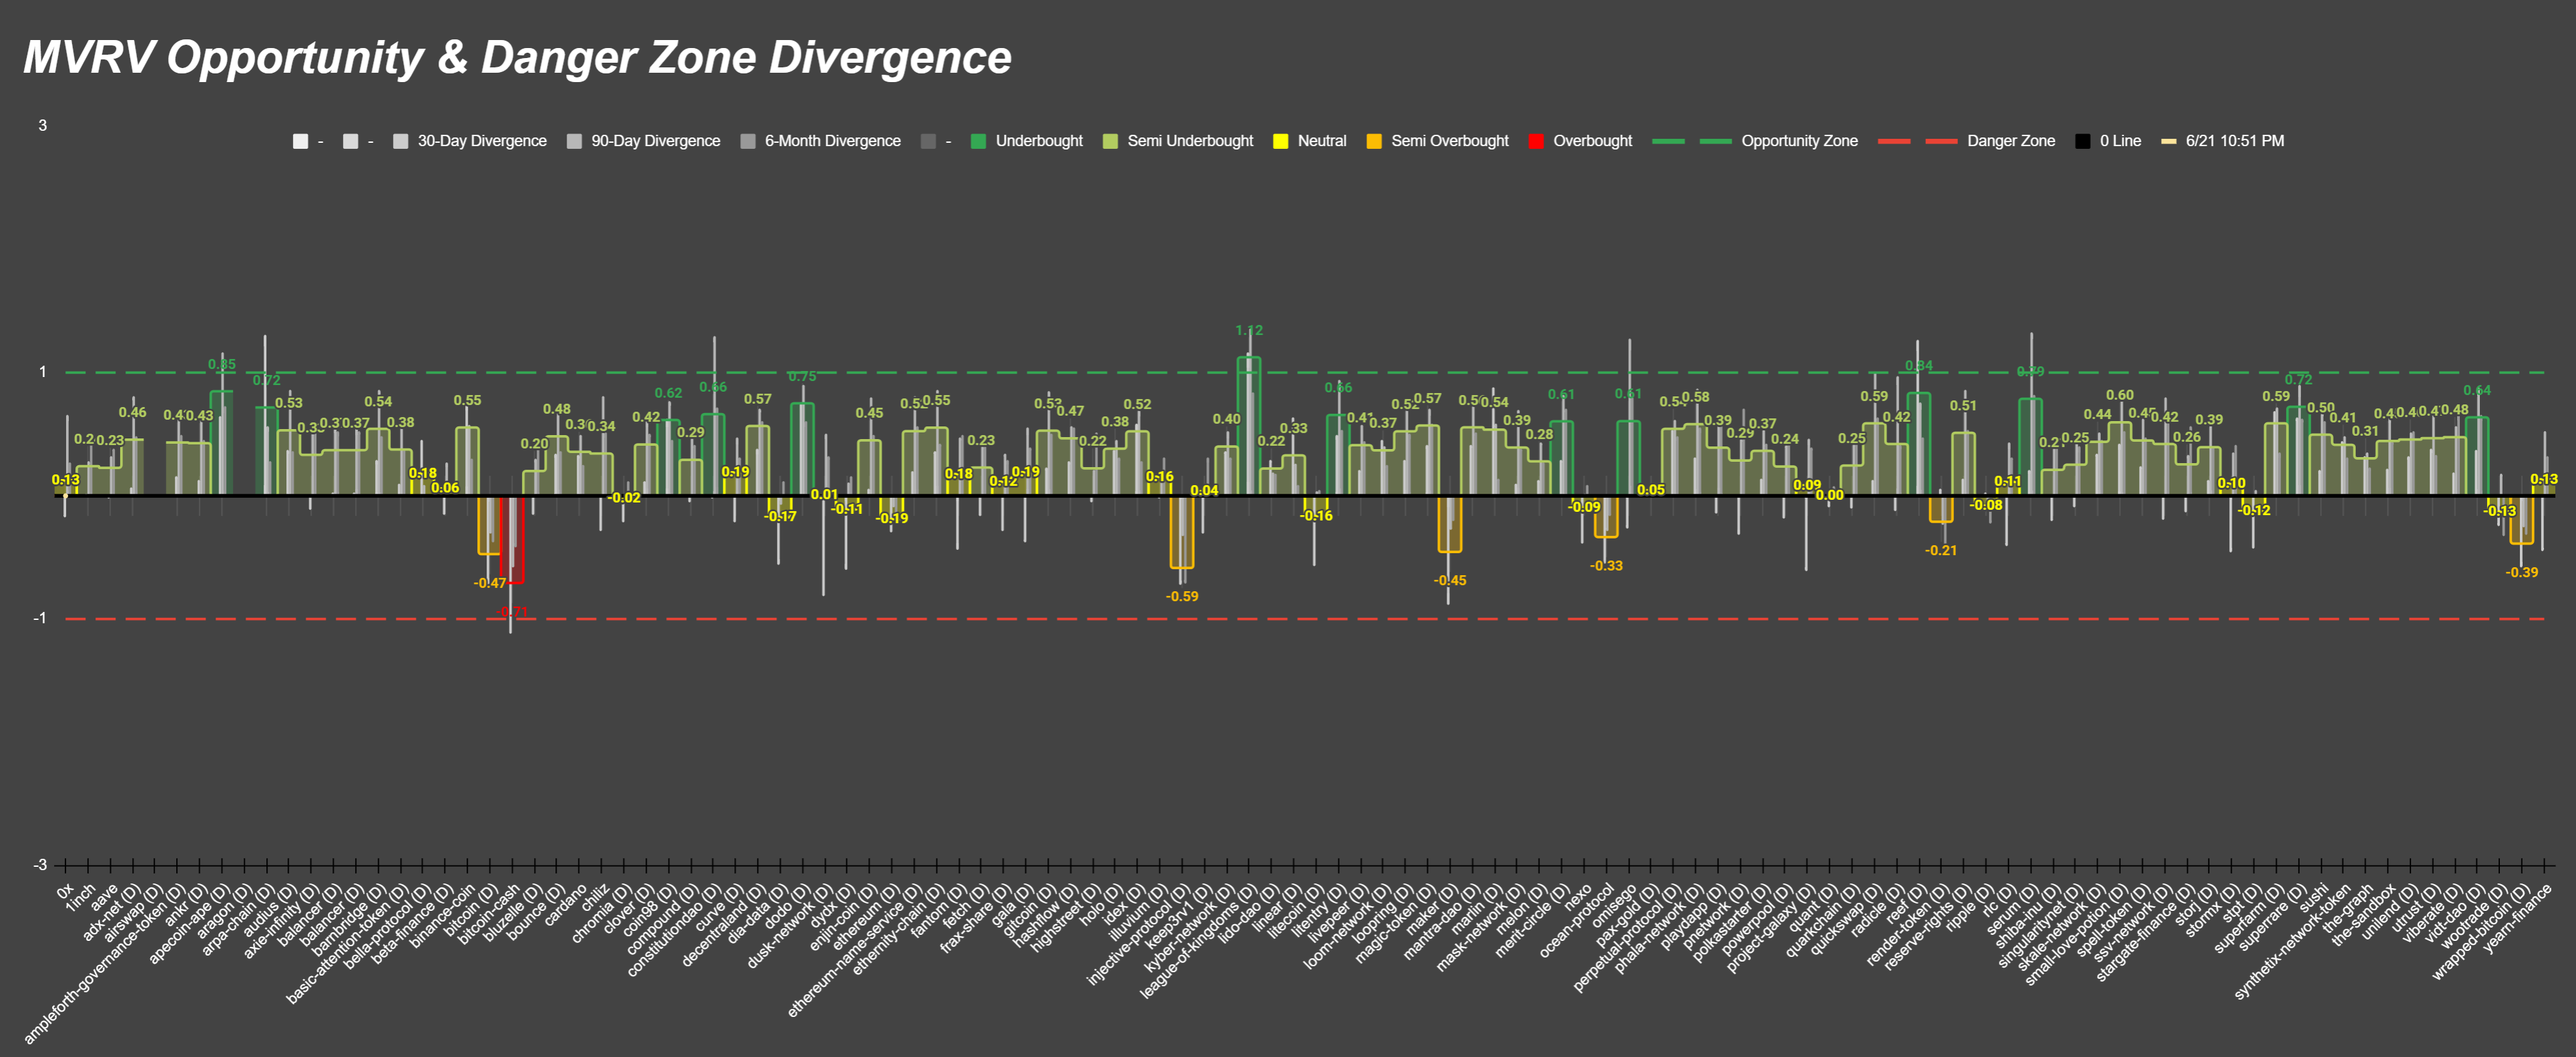The image size is (2576, 1057).
Task: Click the red Overbought legend swatch
Action: coord(1536,141)
